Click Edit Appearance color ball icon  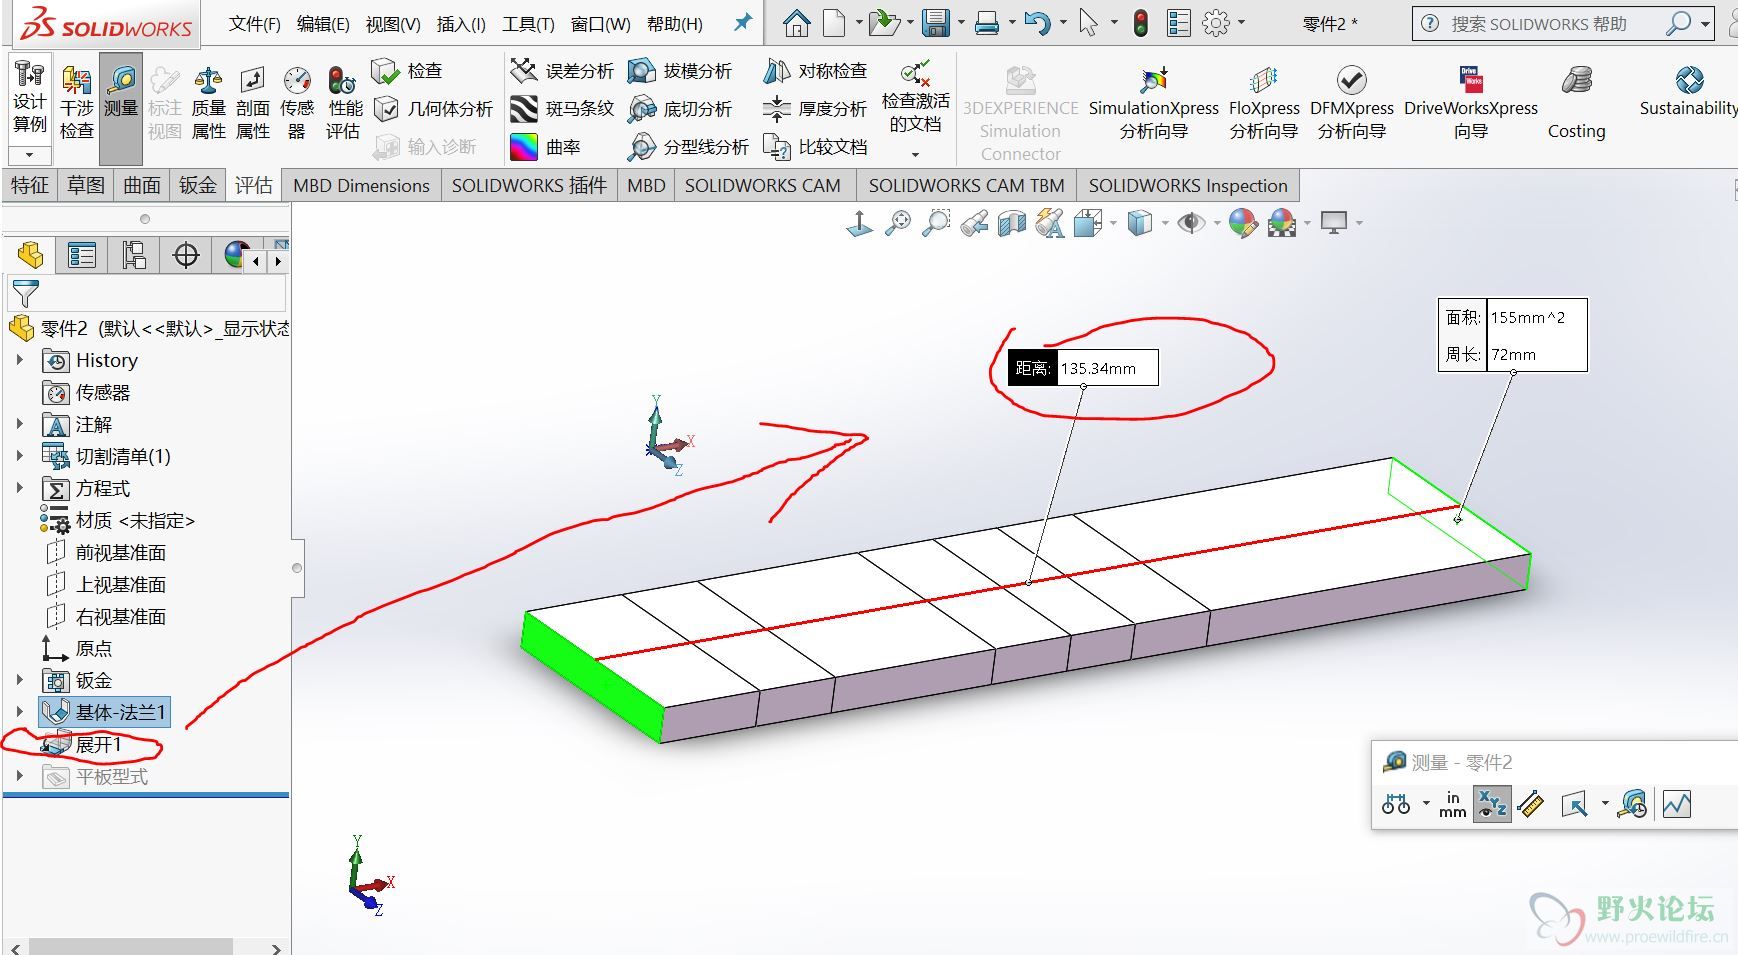(x=1243, y=223)
